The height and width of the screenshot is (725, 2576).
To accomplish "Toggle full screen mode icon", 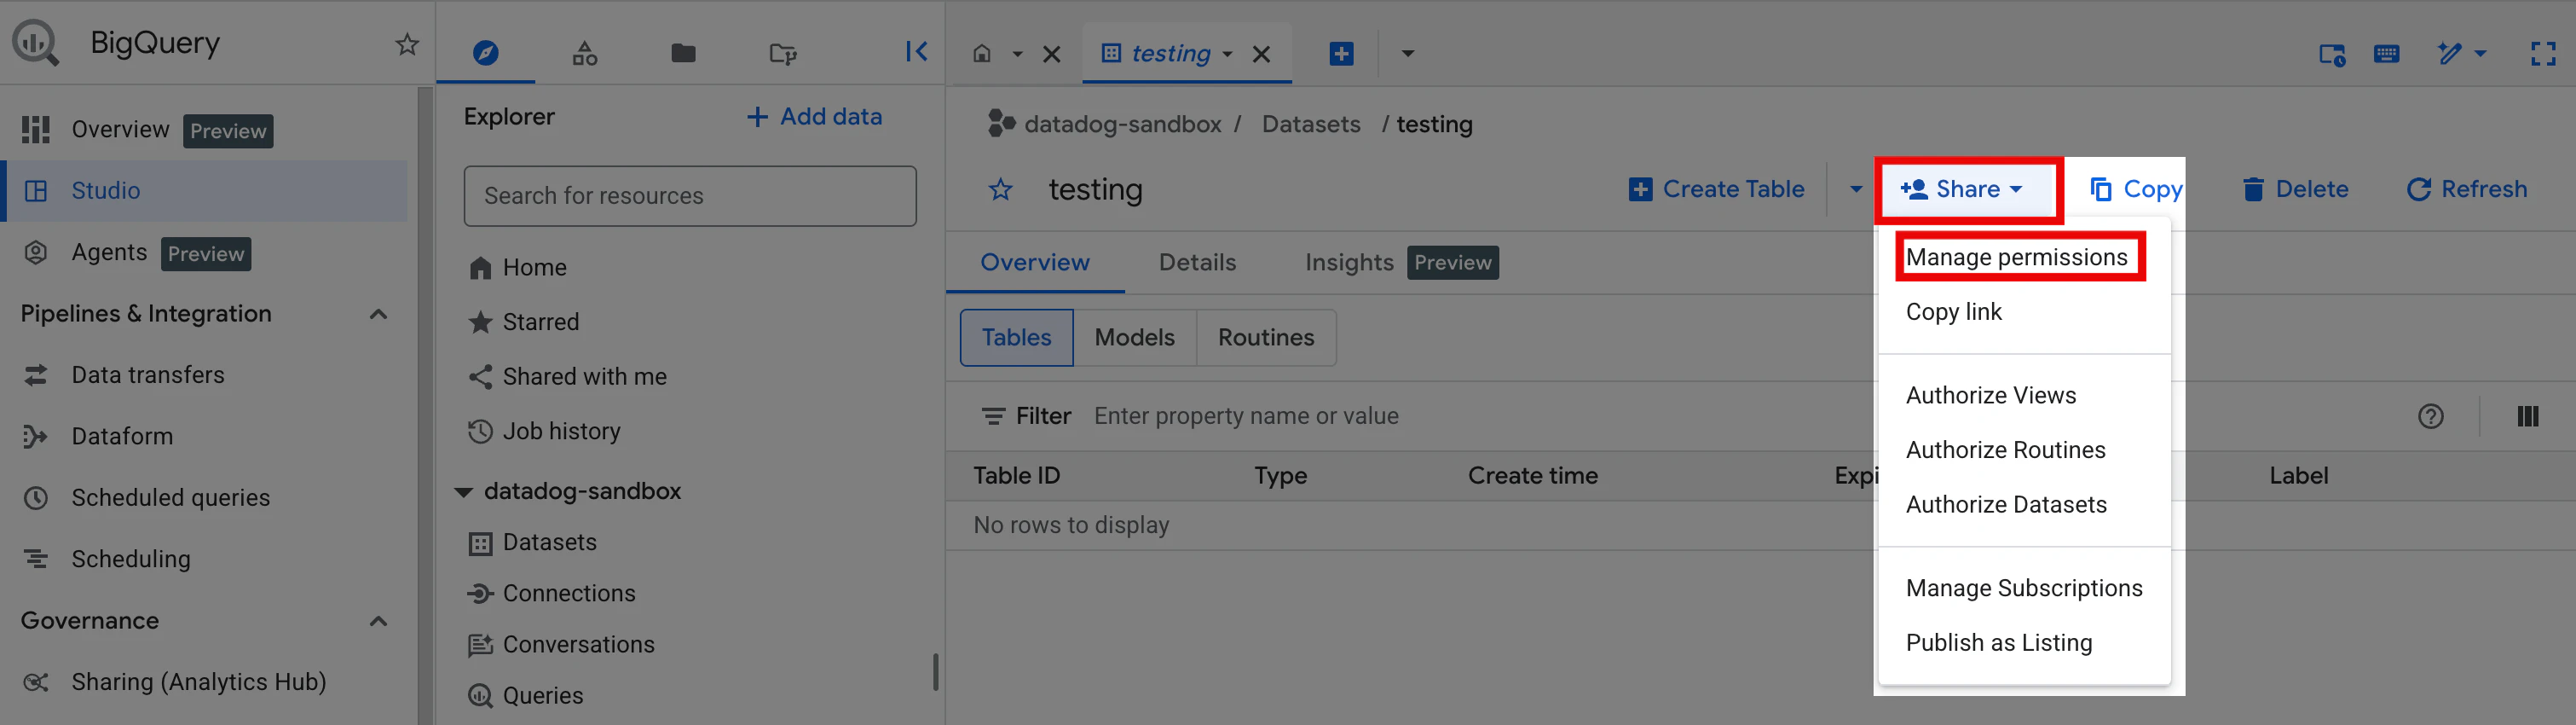I will tap(2542, 54).
